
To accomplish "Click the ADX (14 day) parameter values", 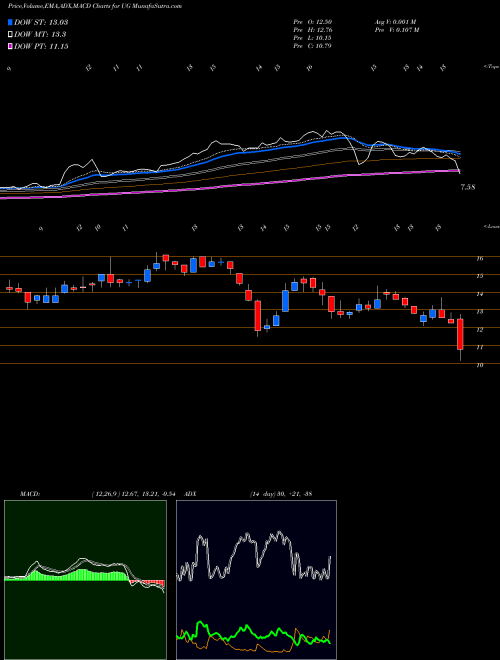I will pos(281,494).
